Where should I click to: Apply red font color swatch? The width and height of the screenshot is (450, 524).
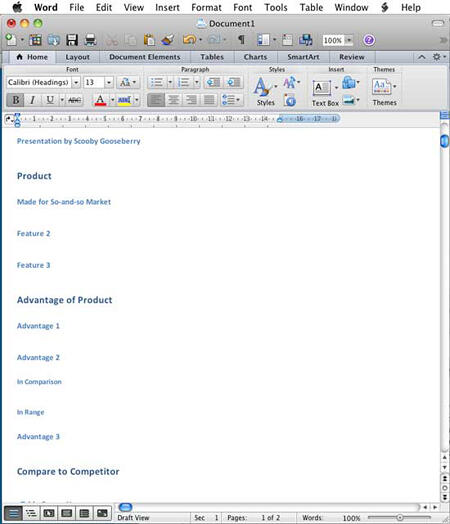(x=100, y=100)
